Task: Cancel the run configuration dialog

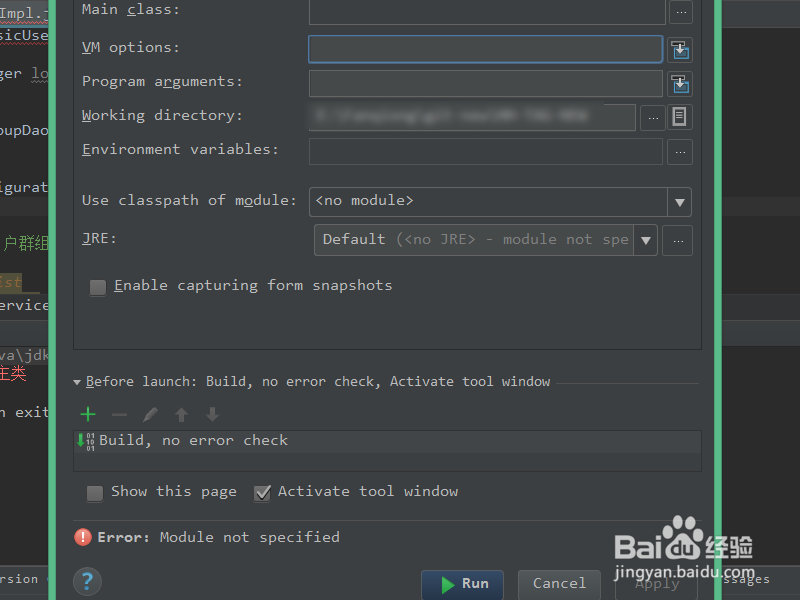Action: [559, 584]
